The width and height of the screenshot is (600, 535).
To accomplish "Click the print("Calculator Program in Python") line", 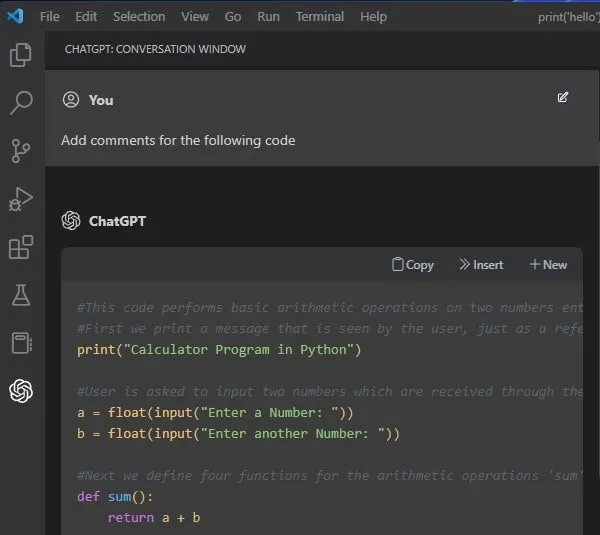I will pos(219,350).
